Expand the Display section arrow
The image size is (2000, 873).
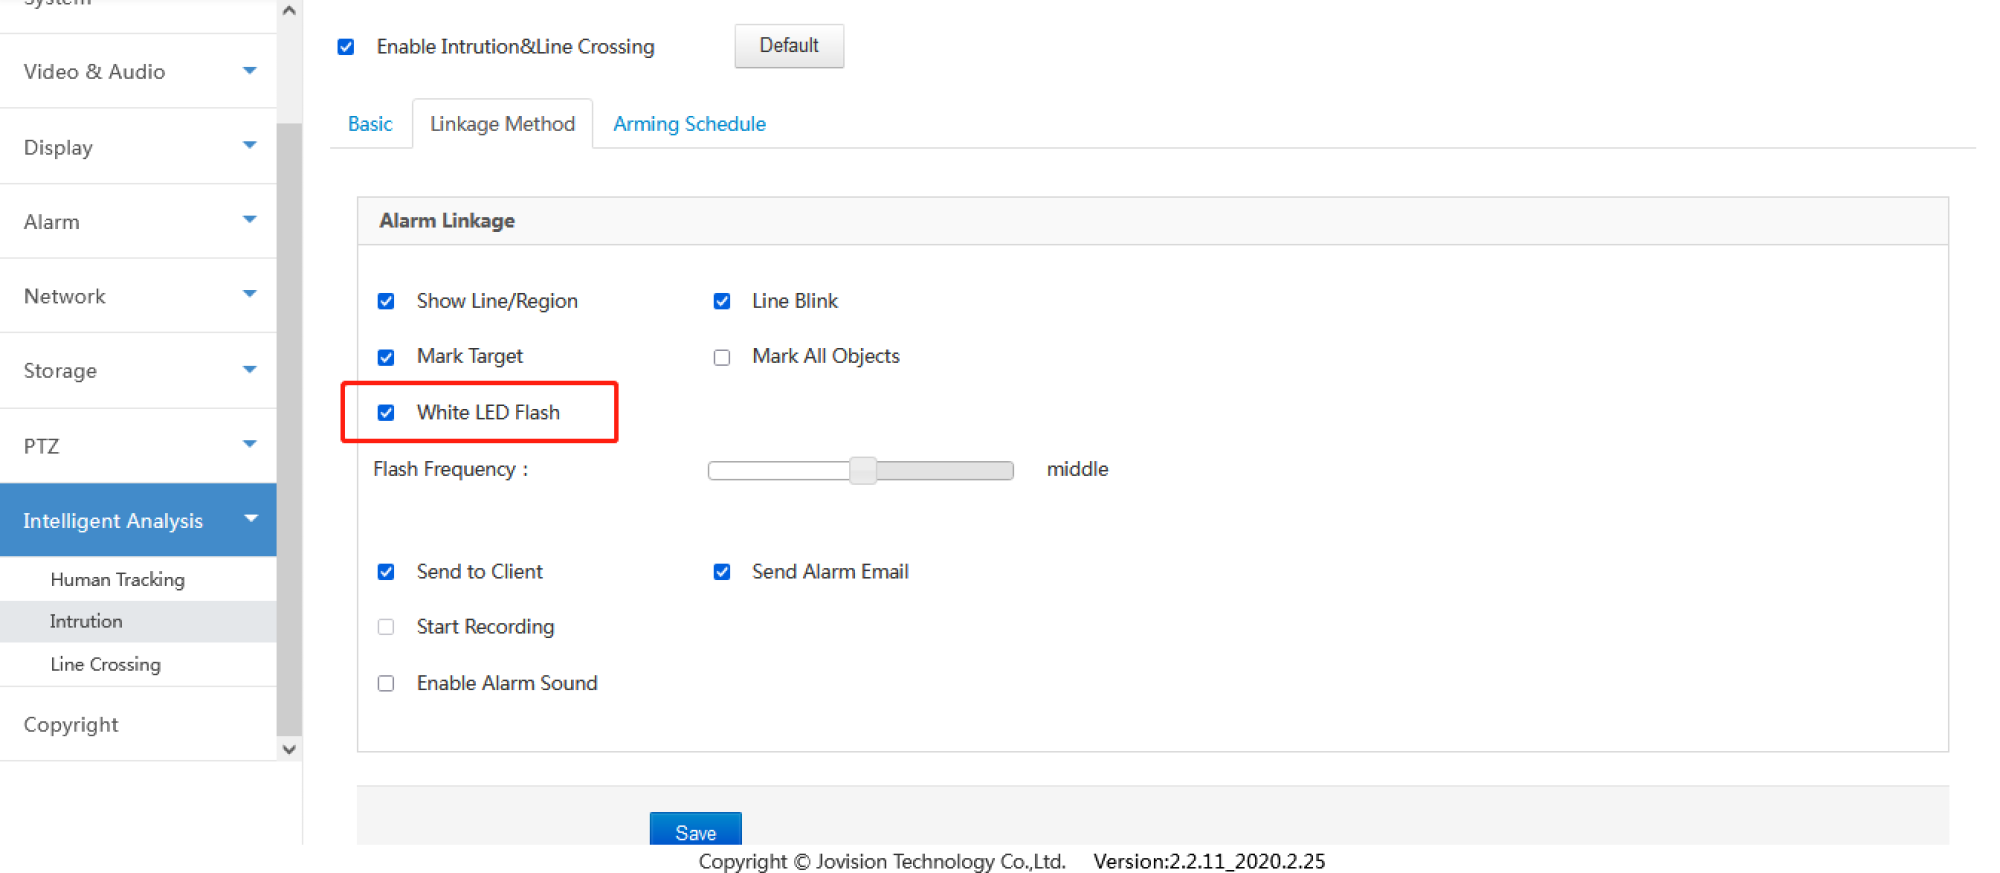[x=249, y=146]
